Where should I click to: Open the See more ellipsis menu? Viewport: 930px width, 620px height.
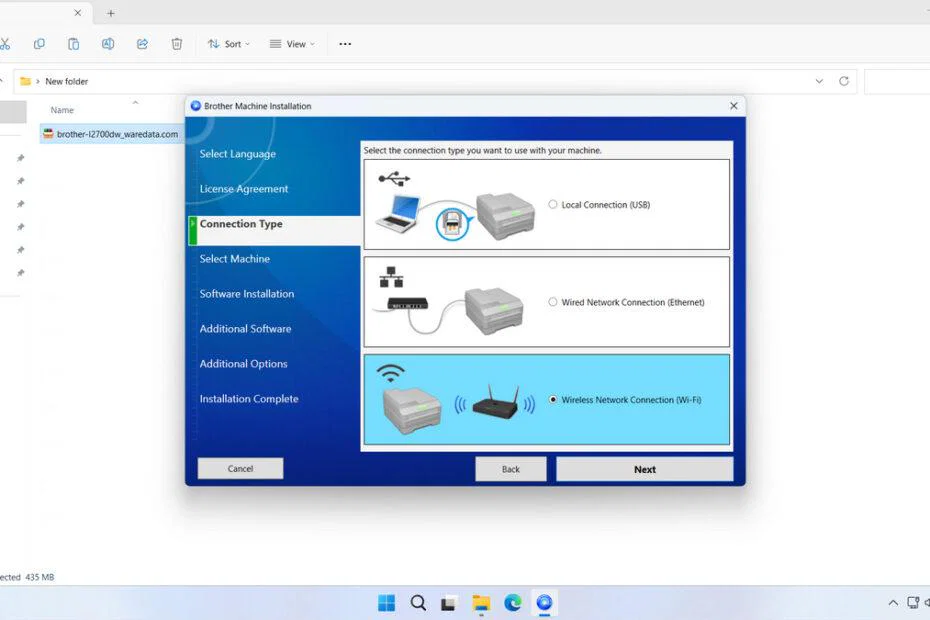345,44
